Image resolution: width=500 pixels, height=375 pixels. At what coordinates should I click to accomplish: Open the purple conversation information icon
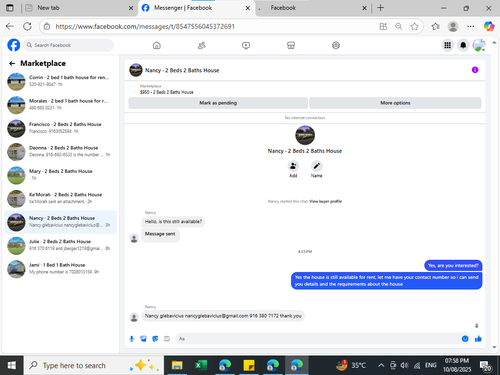pyautogui.click(x=475, y=70)
